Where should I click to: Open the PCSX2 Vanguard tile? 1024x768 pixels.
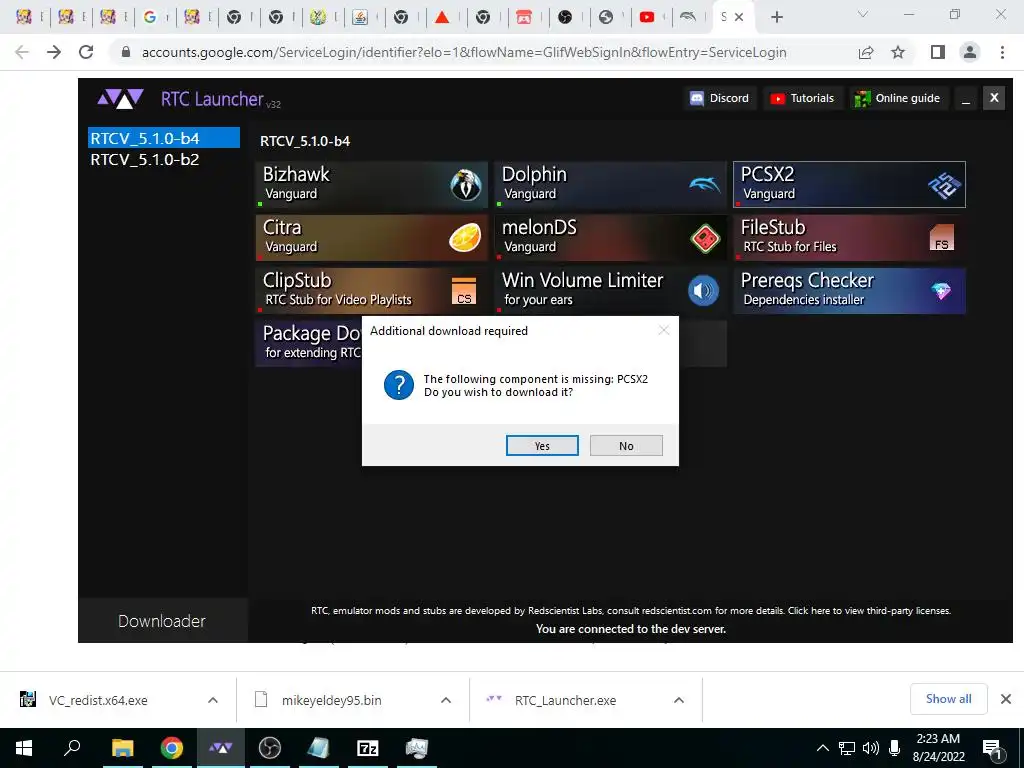tap(849, 184)
